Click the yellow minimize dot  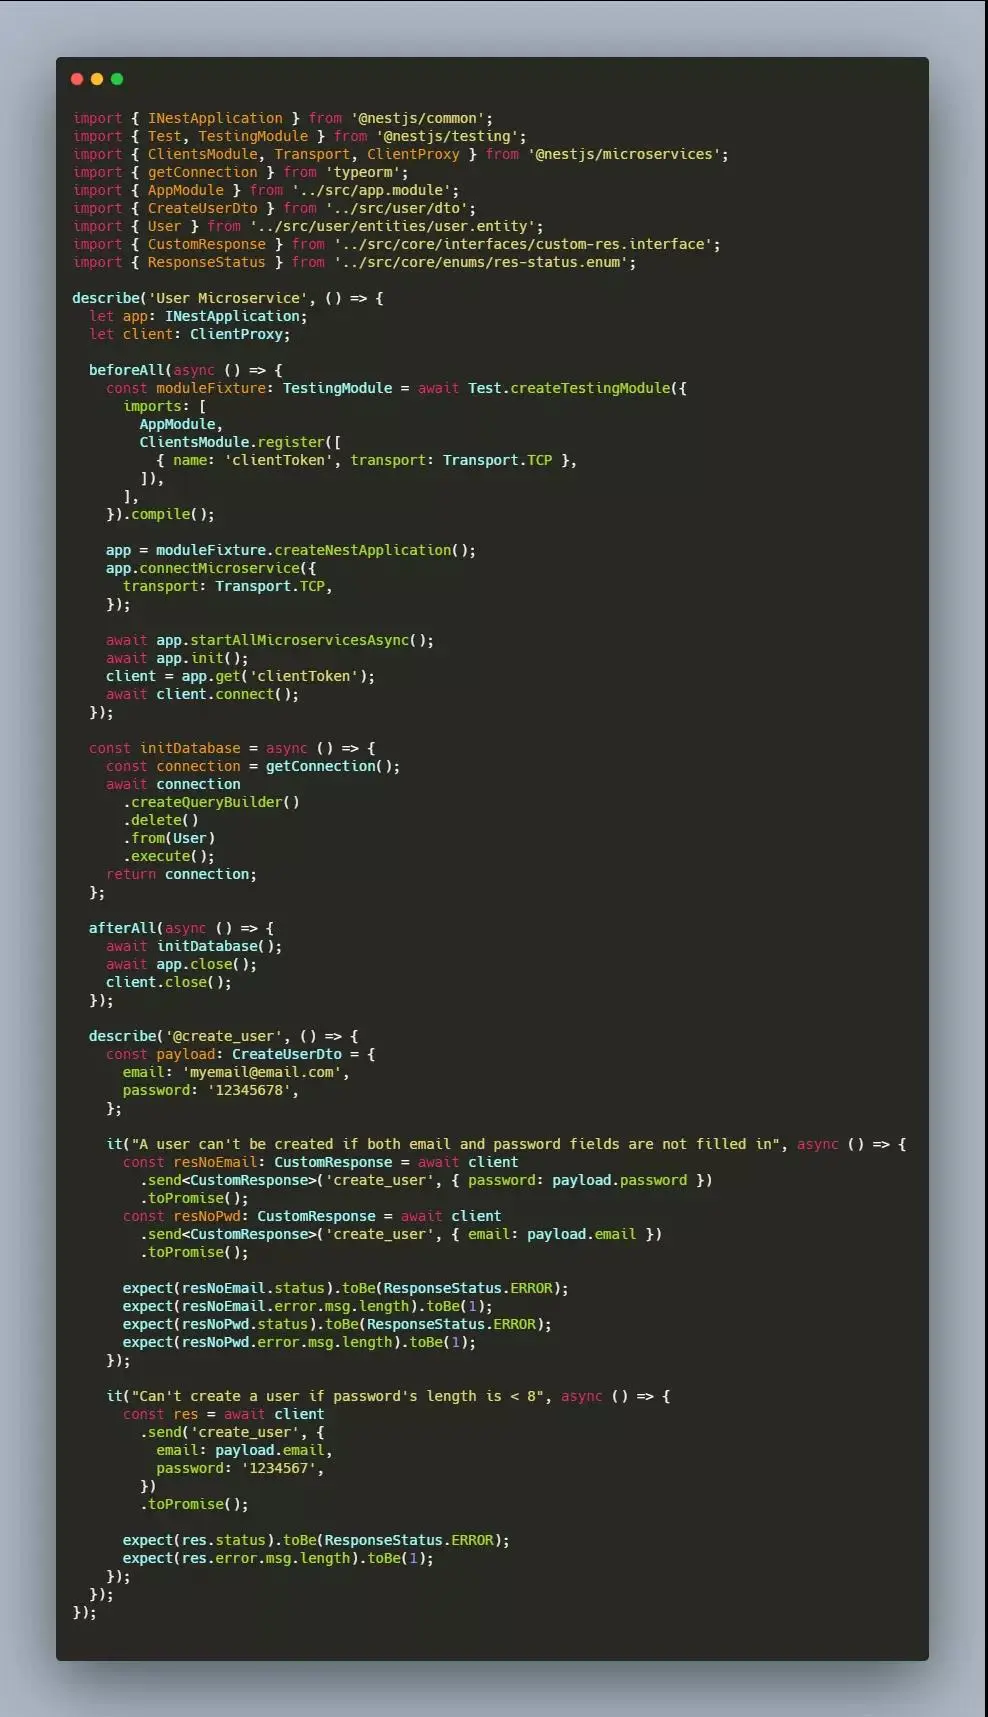click(97, 79)
